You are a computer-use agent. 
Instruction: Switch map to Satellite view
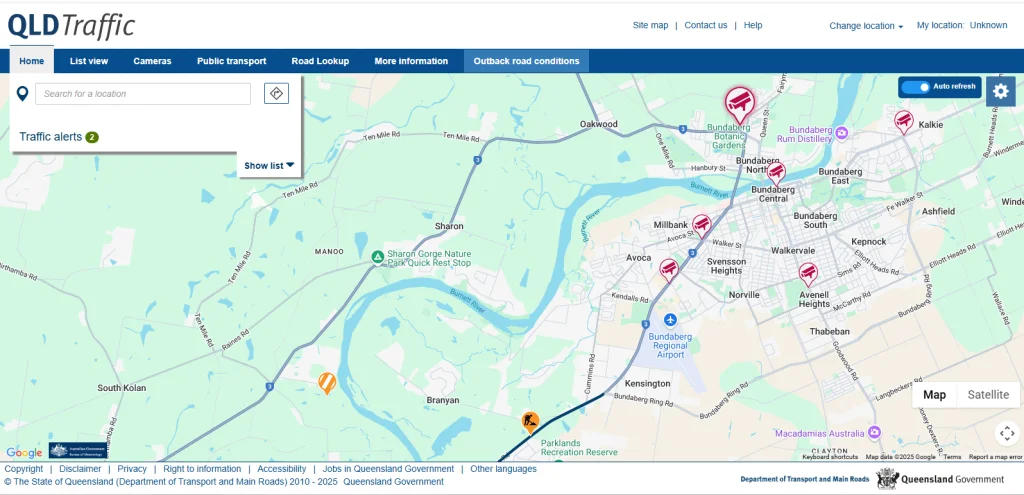[988, 395]
